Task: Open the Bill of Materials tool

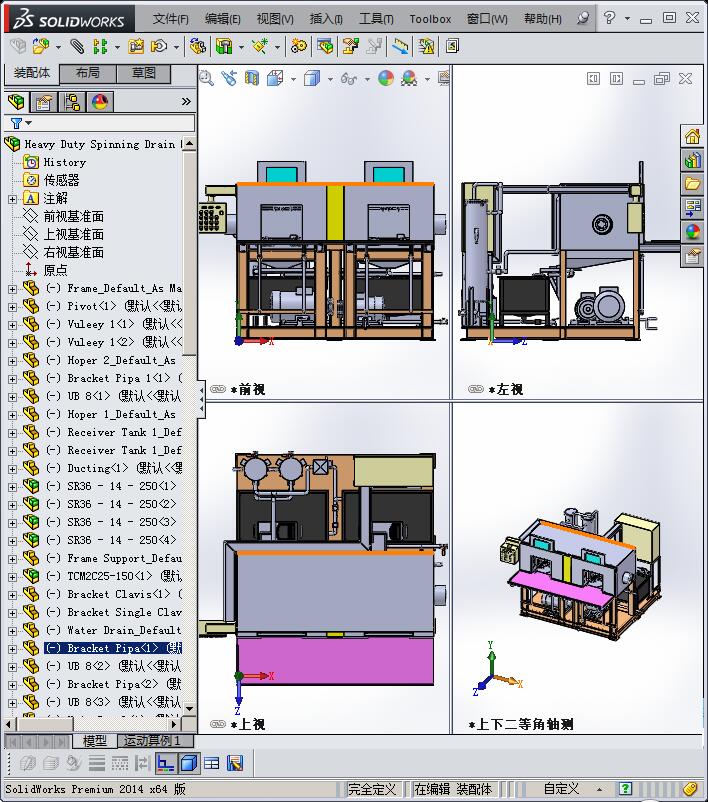Action: 325,47
